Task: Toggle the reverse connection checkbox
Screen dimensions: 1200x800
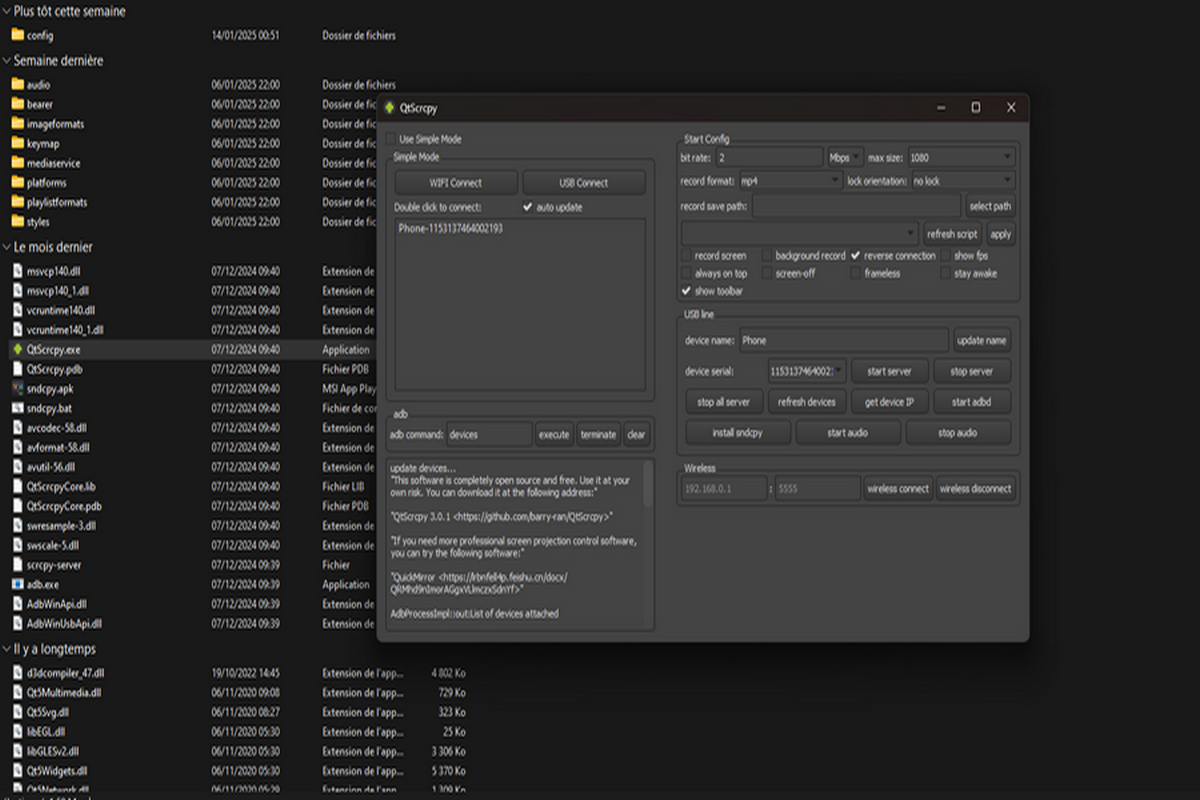Action: 856,256
